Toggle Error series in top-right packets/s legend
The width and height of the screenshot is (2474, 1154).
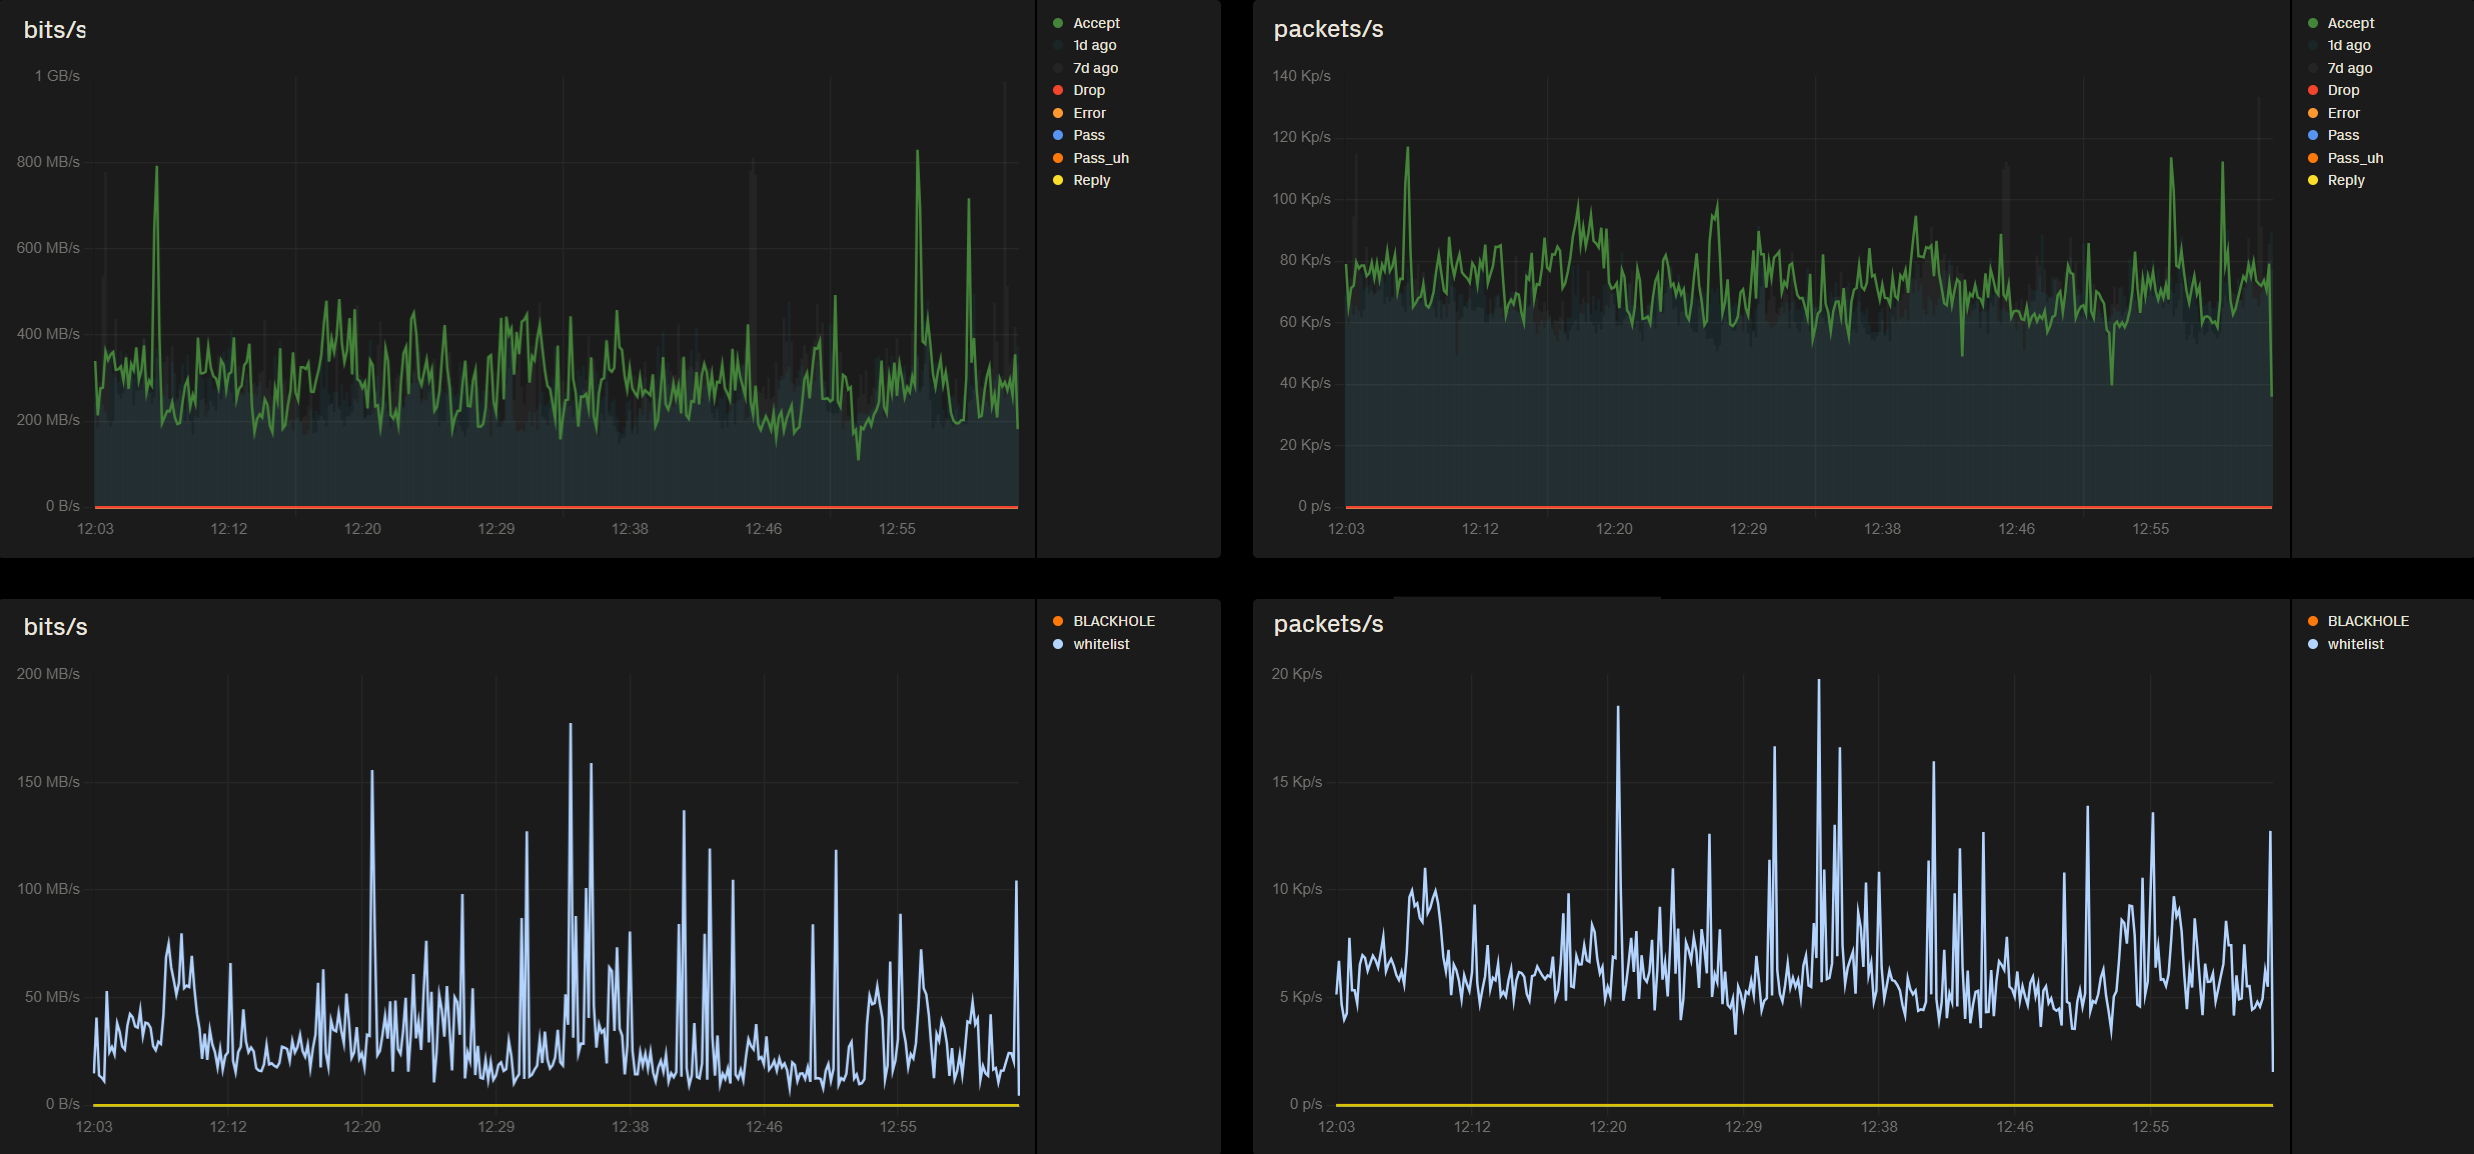click(2343, 113)
